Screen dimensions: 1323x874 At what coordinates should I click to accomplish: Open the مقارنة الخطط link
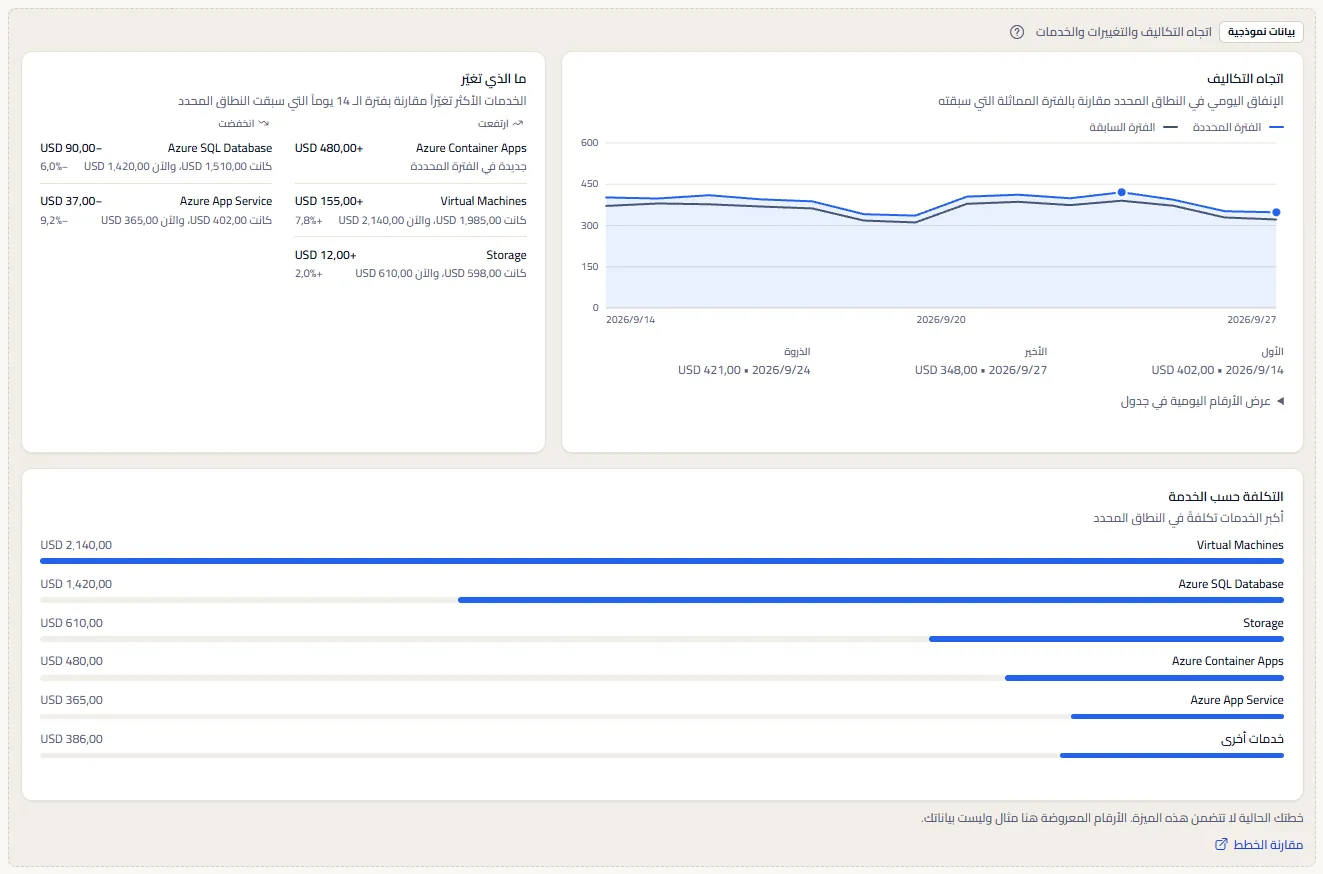1259,845
